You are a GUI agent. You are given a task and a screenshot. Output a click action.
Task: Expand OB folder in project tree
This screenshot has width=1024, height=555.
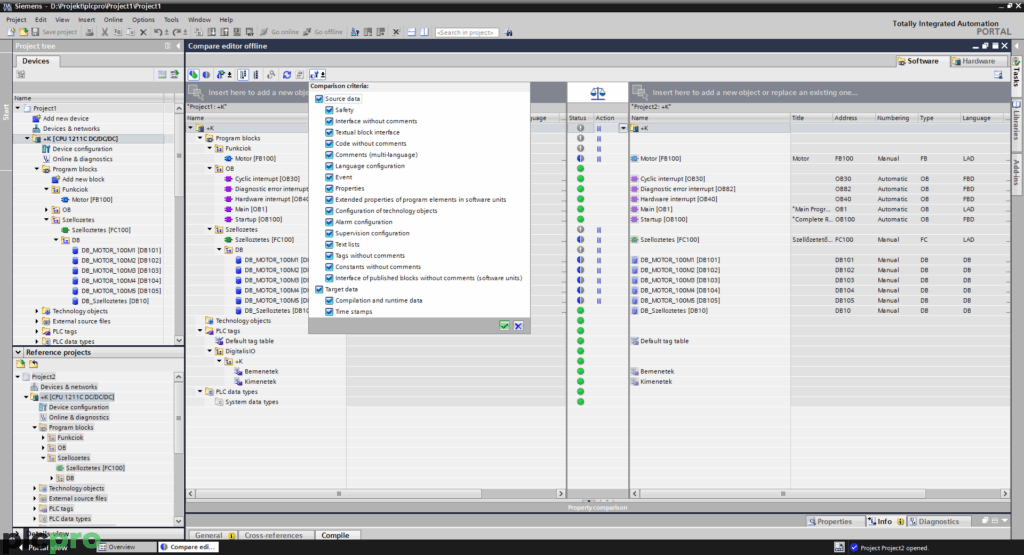point(47,210)
